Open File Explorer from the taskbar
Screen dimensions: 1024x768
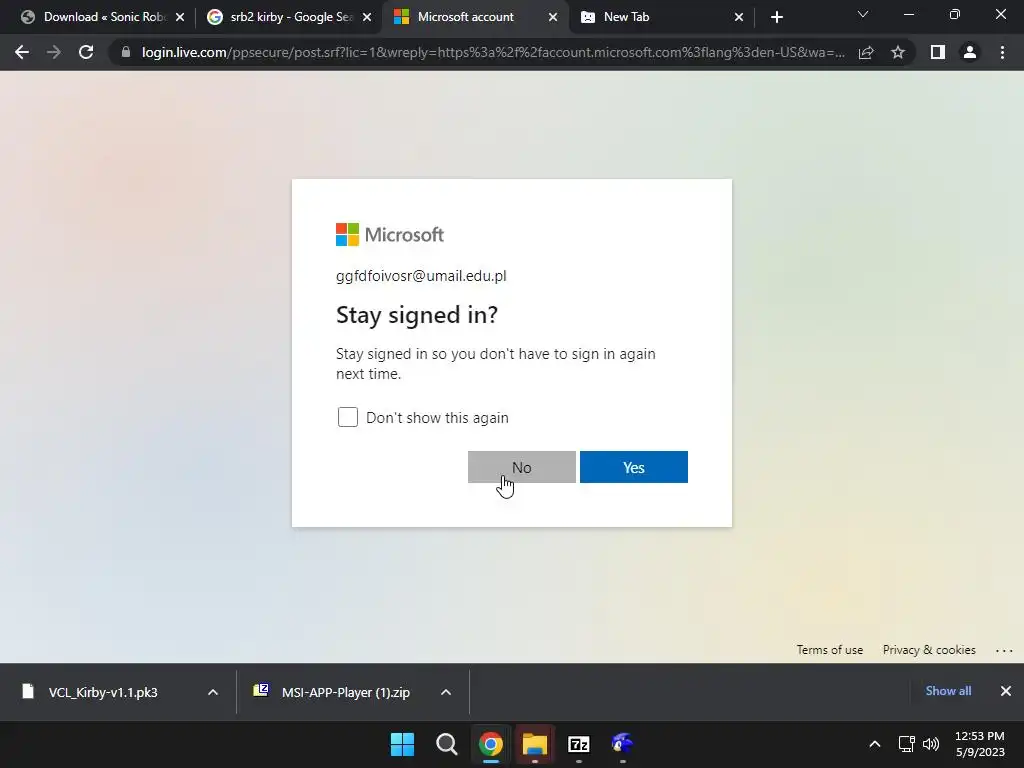pyautogui.click(x=535, y=744)
